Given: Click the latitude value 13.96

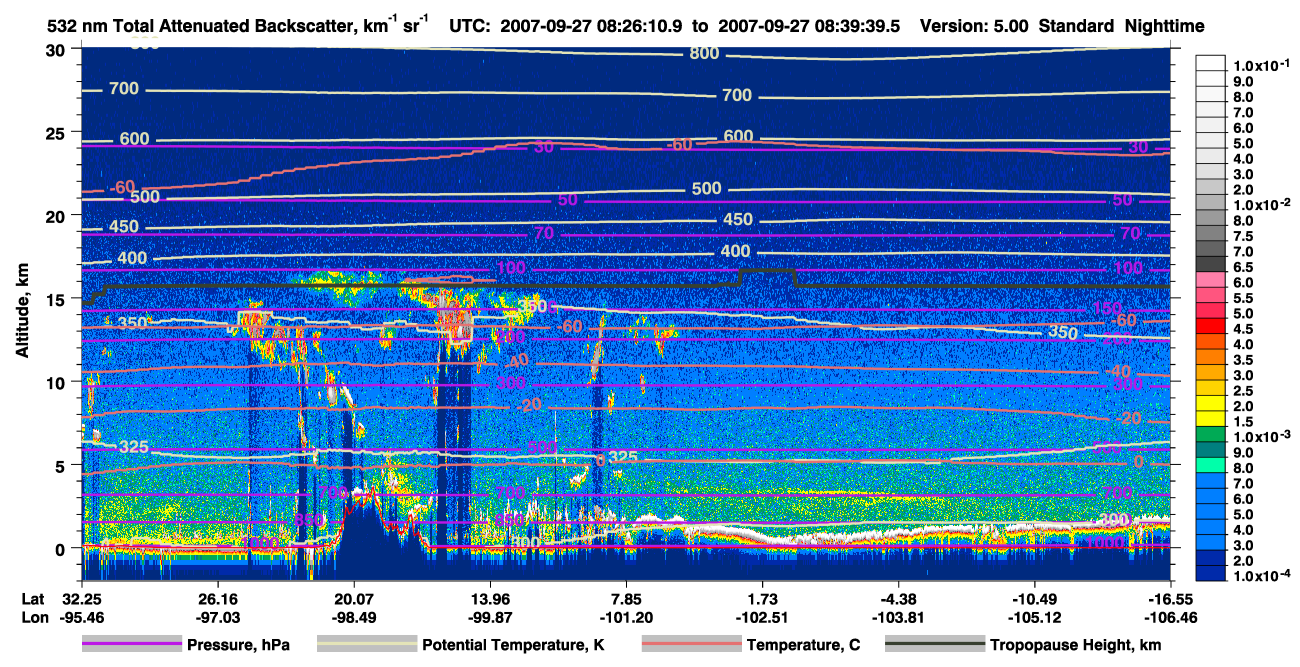Looking at the screenshot, I should click(490, 597).
